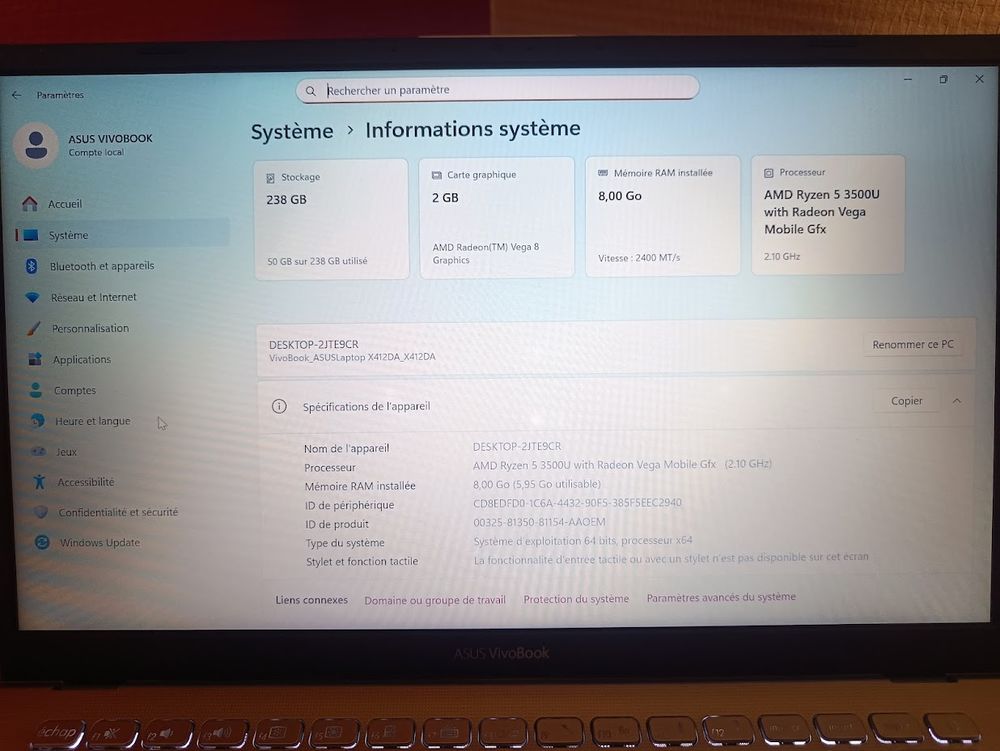
Task: Open the Processeur AMD Ryzen card
Action: [828, 214]
